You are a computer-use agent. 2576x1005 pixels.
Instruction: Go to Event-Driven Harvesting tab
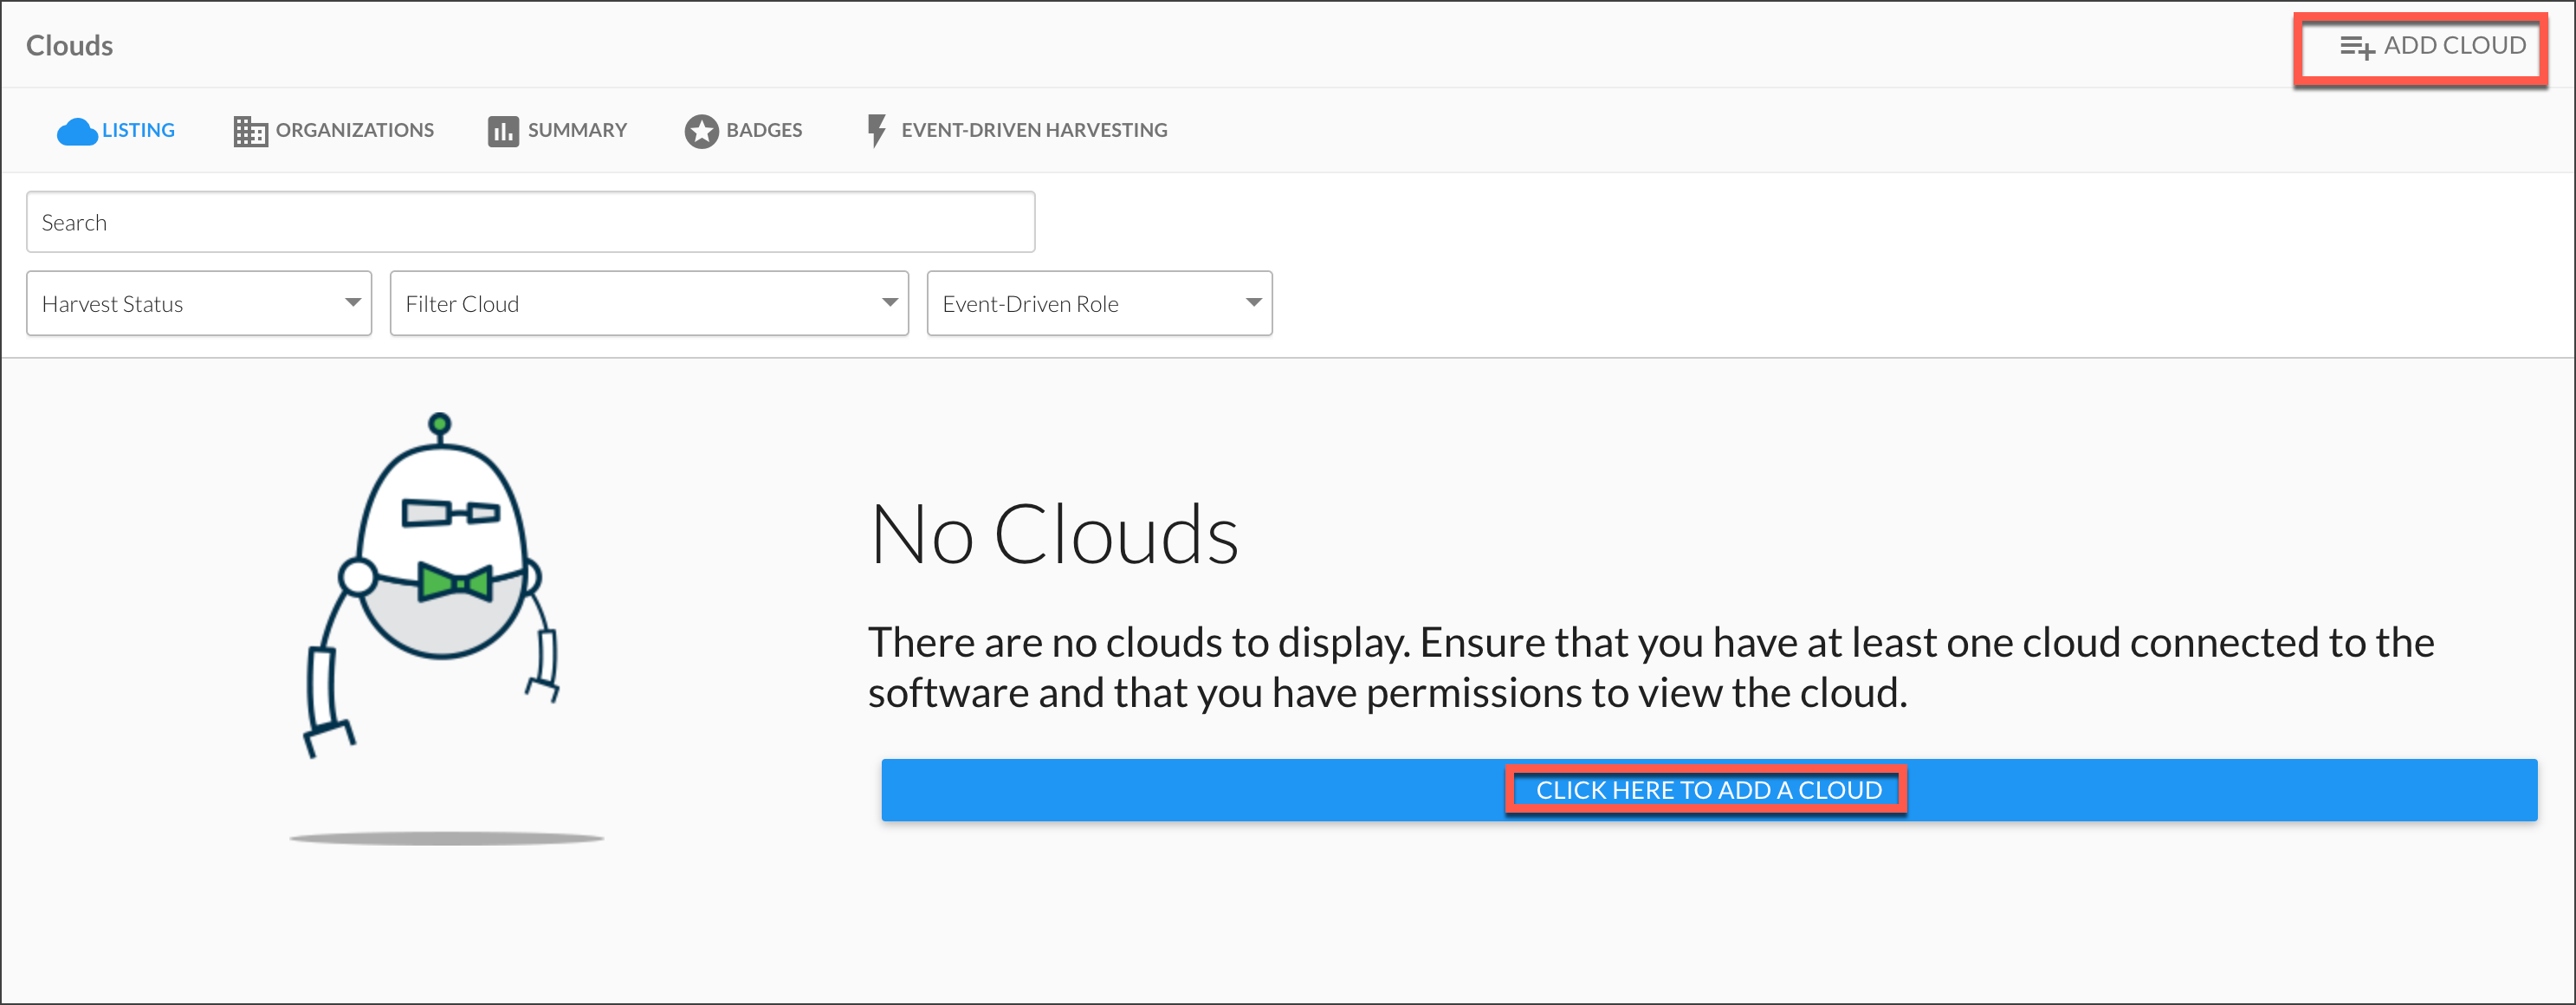pyautogui.click(x=1033, y=130)
